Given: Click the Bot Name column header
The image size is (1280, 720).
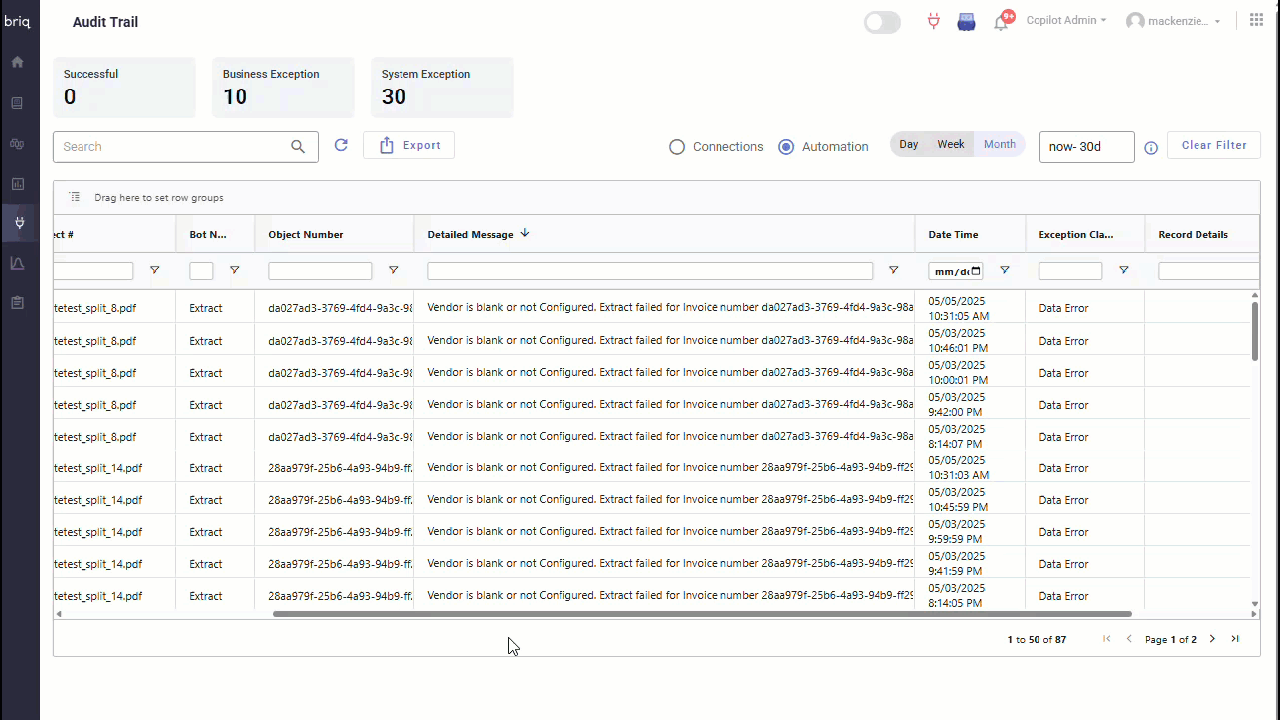Looking at the screenshot, I should pyautogui.click(x=208, y=234).
